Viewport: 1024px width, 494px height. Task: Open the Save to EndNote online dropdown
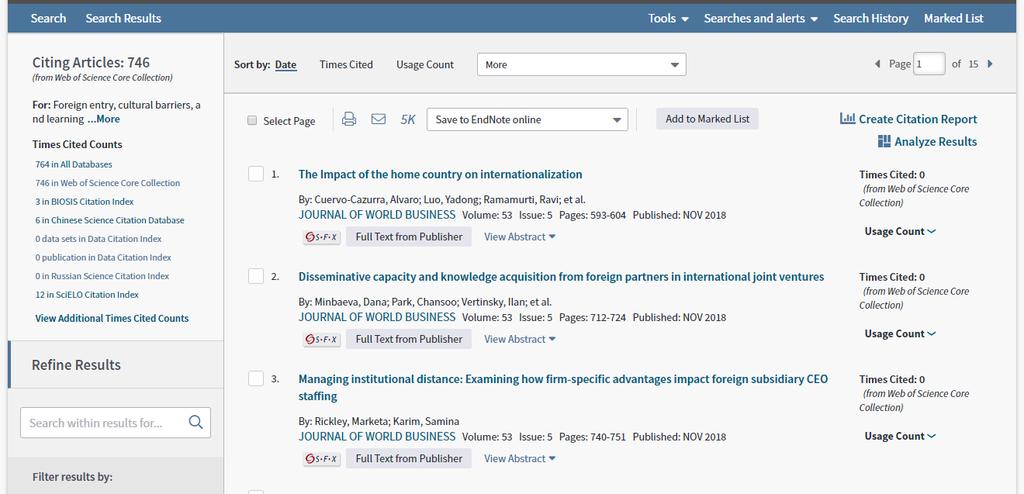point(527,120)
